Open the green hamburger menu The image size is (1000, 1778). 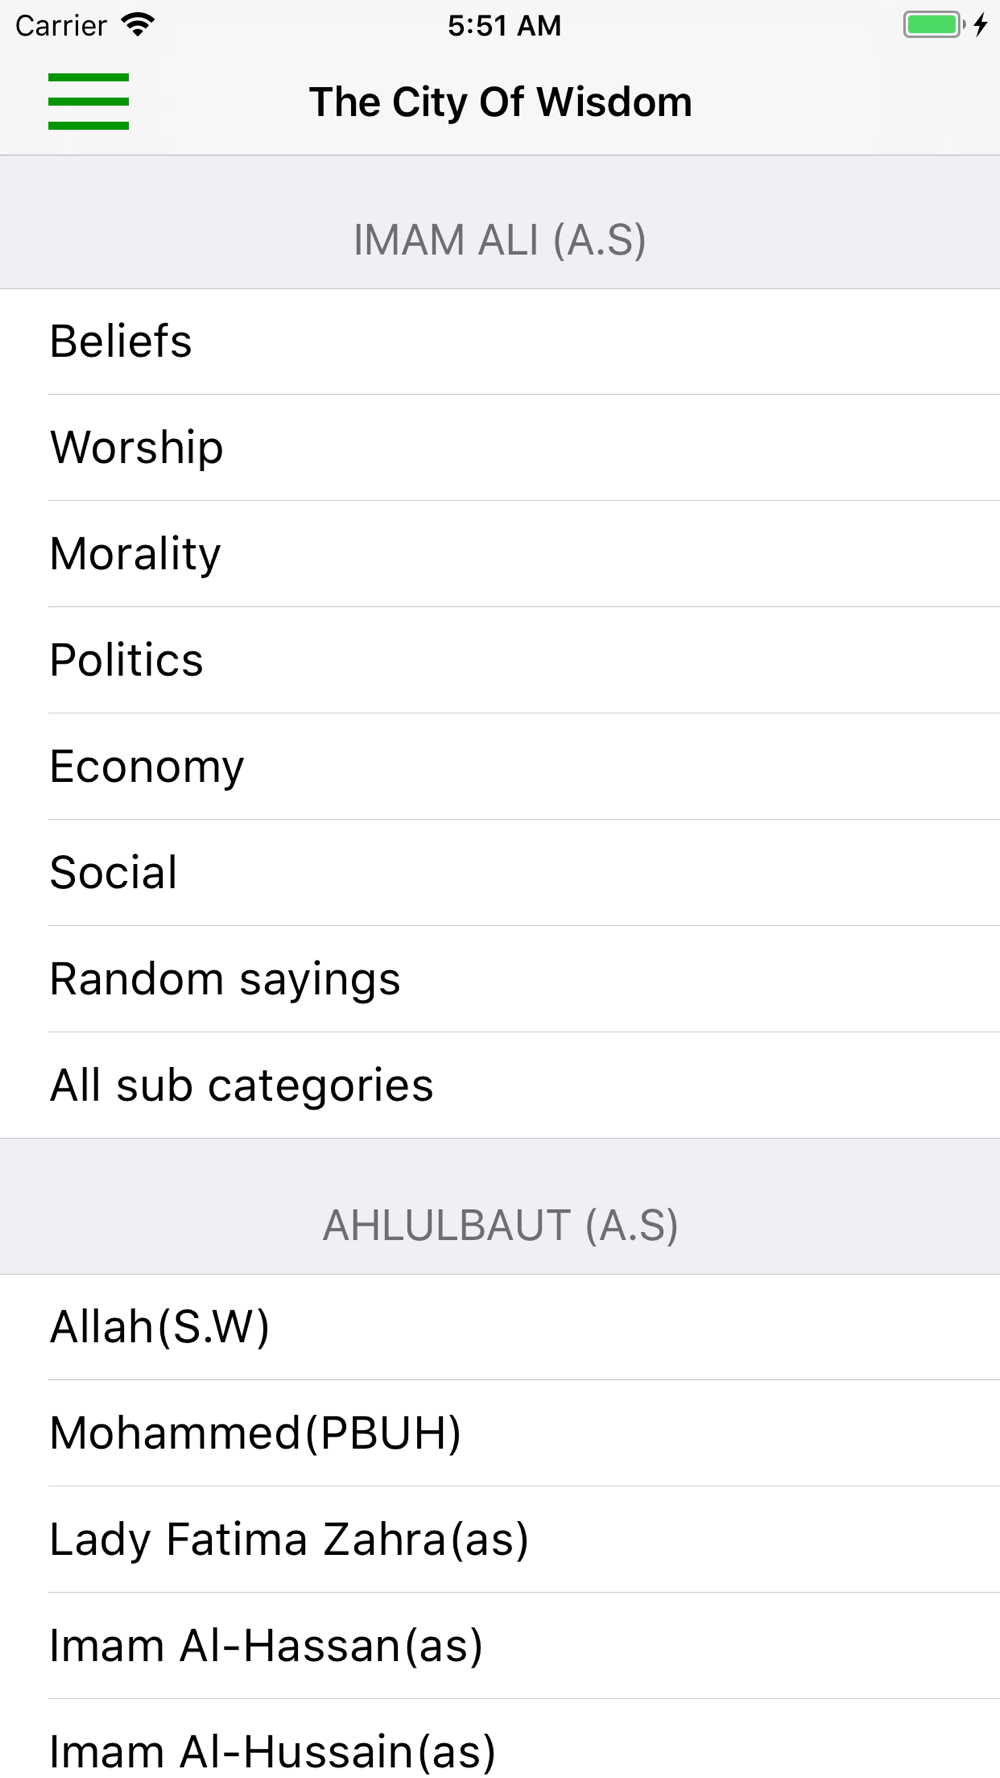(x=88, y=101)
